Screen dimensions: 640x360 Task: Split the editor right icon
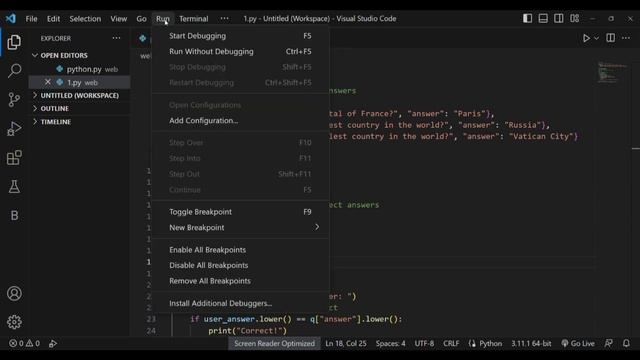611,38
